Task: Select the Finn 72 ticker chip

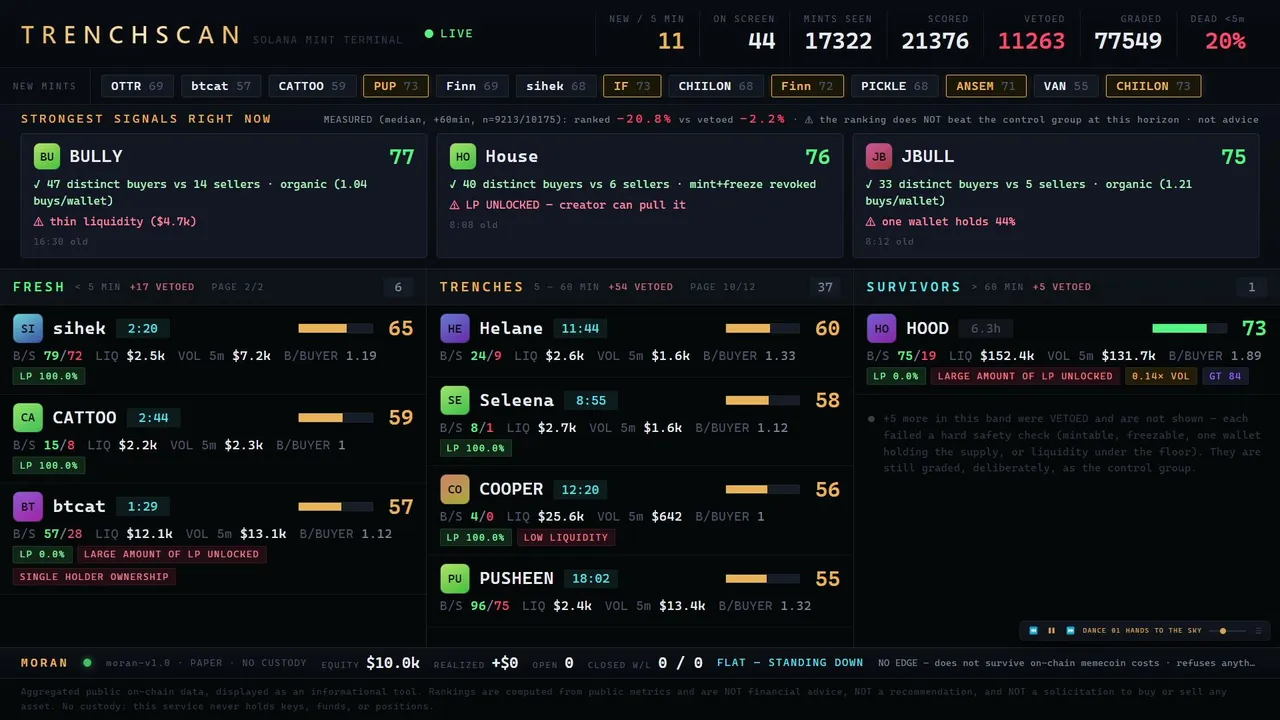Action: (807, 86)
